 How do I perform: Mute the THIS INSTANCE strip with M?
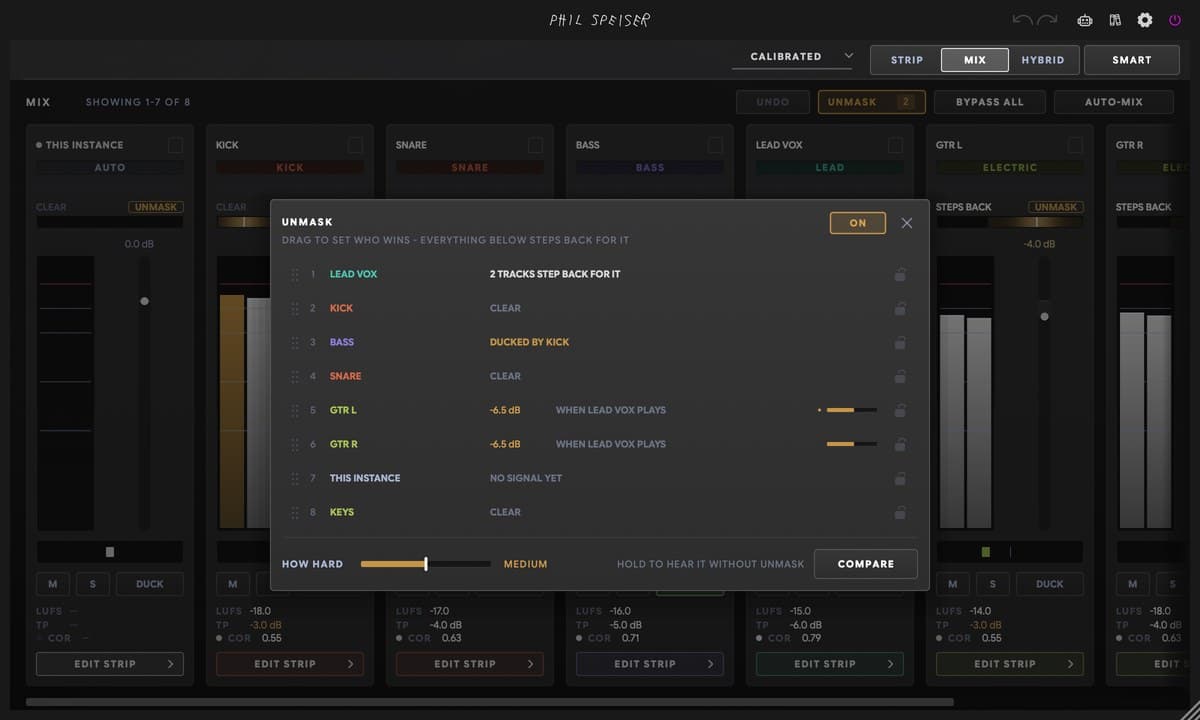[x=52, y=584]
